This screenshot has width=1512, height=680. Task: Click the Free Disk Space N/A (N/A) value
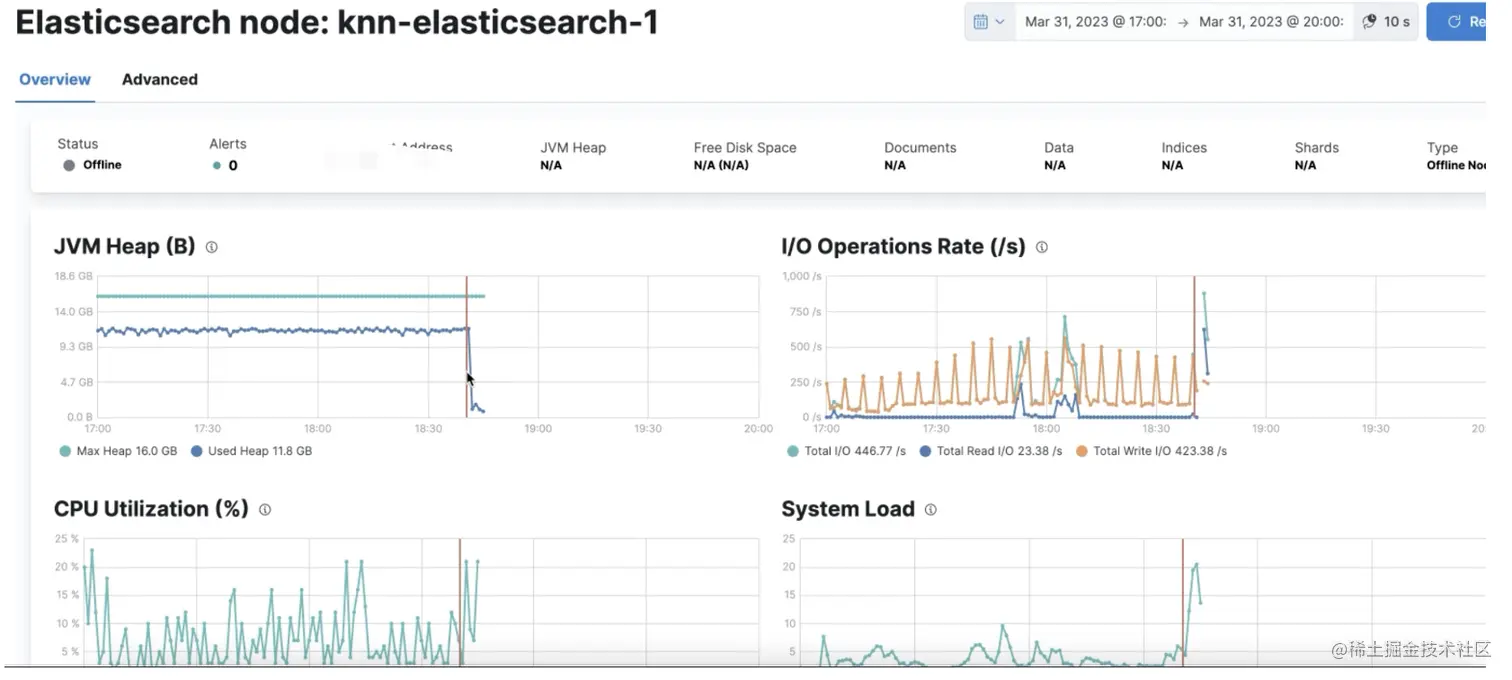click(721, 165)
